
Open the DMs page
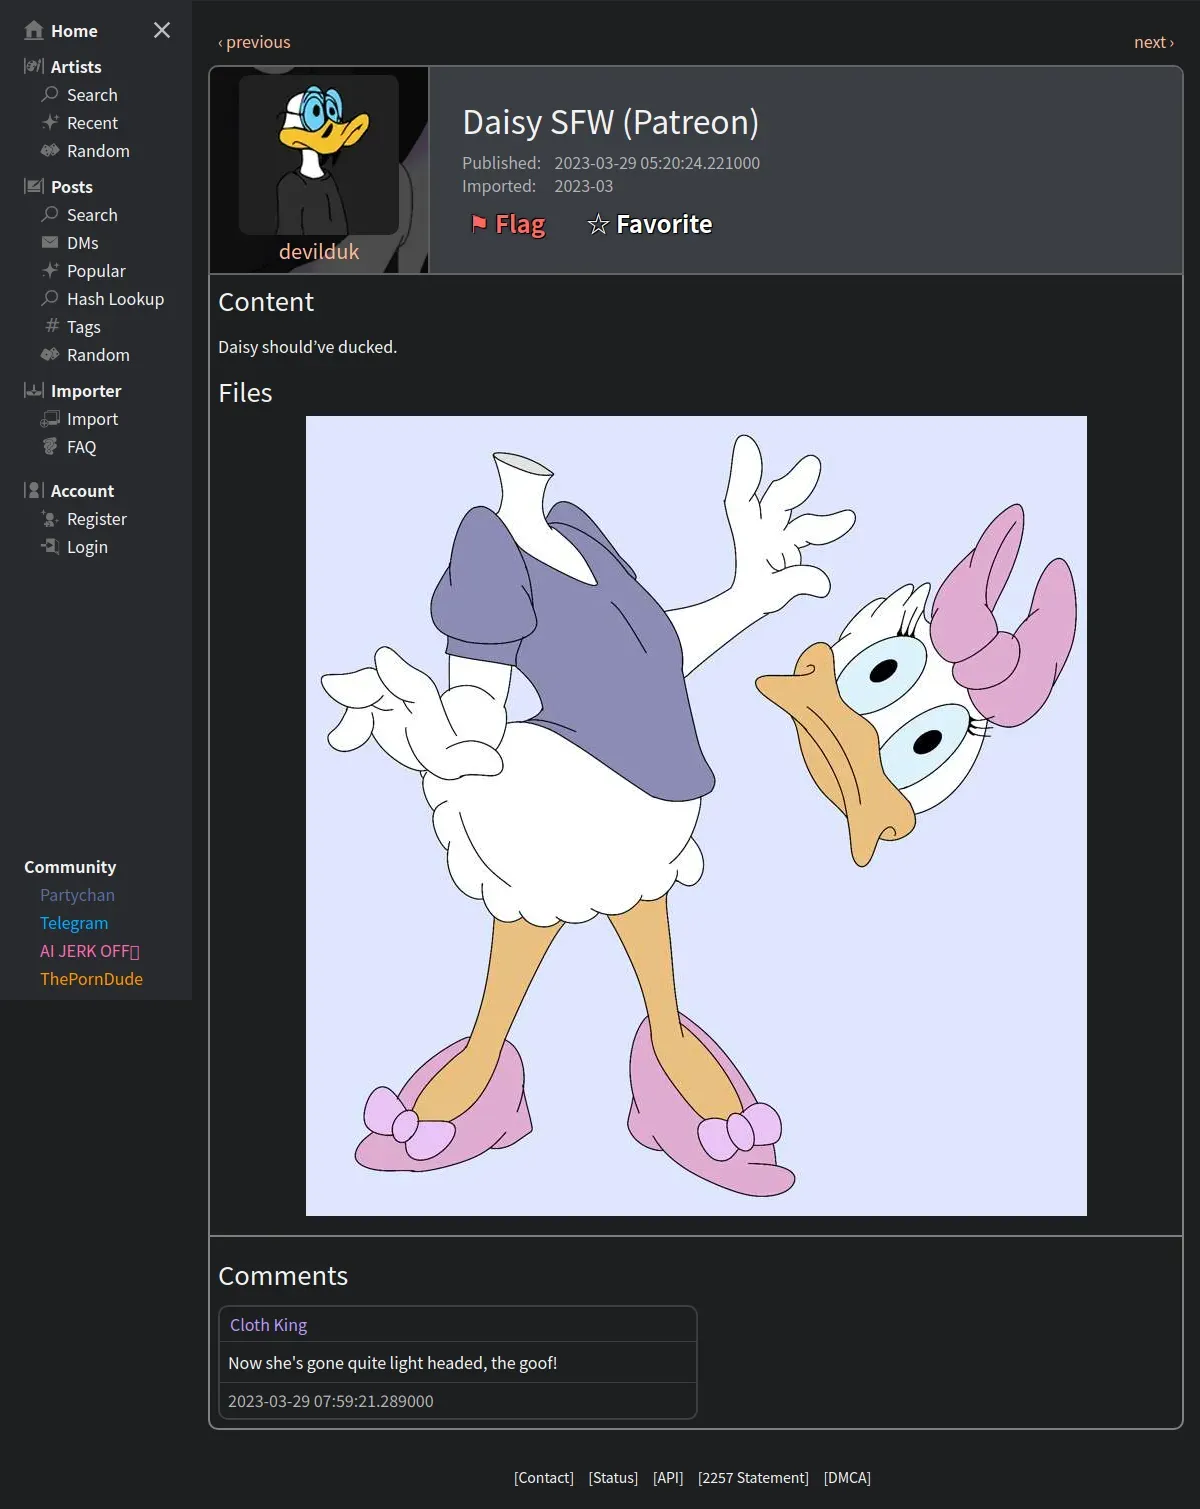[82, 243]
